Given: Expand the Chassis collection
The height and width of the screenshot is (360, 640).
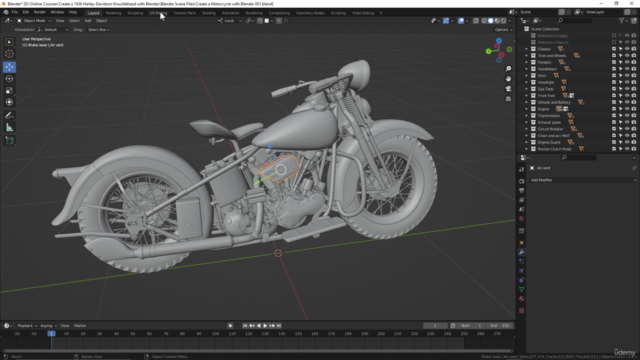Looking at the screenshot, I should tap(527, 49).
